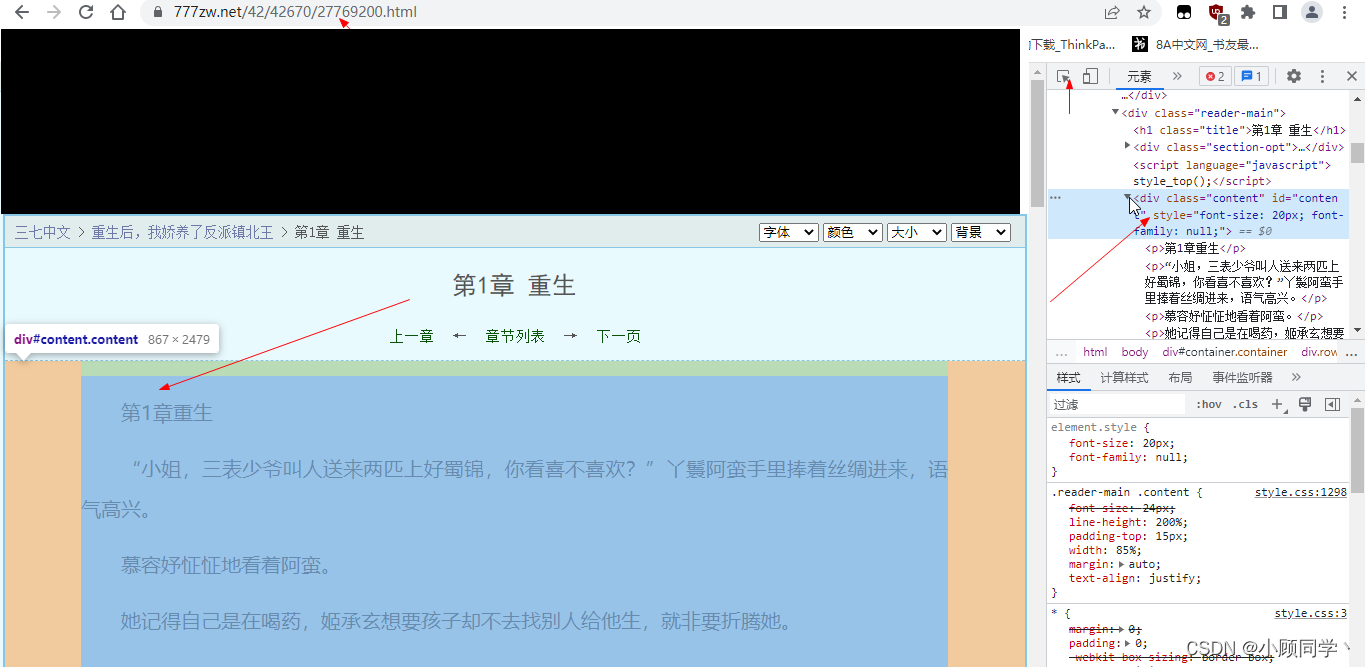This screenshot has height=667, width=1365.
Task: Select the h1 title element row
Action: pos(1239,130)
